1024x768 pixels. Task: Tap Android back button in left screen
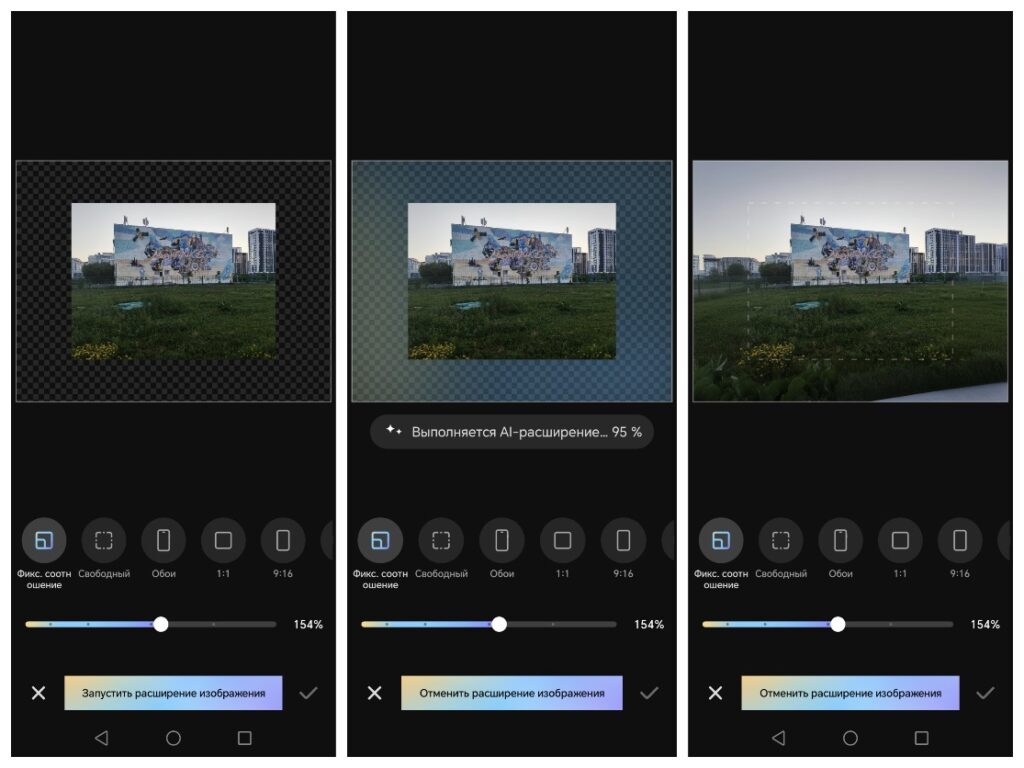click(101, 738)
